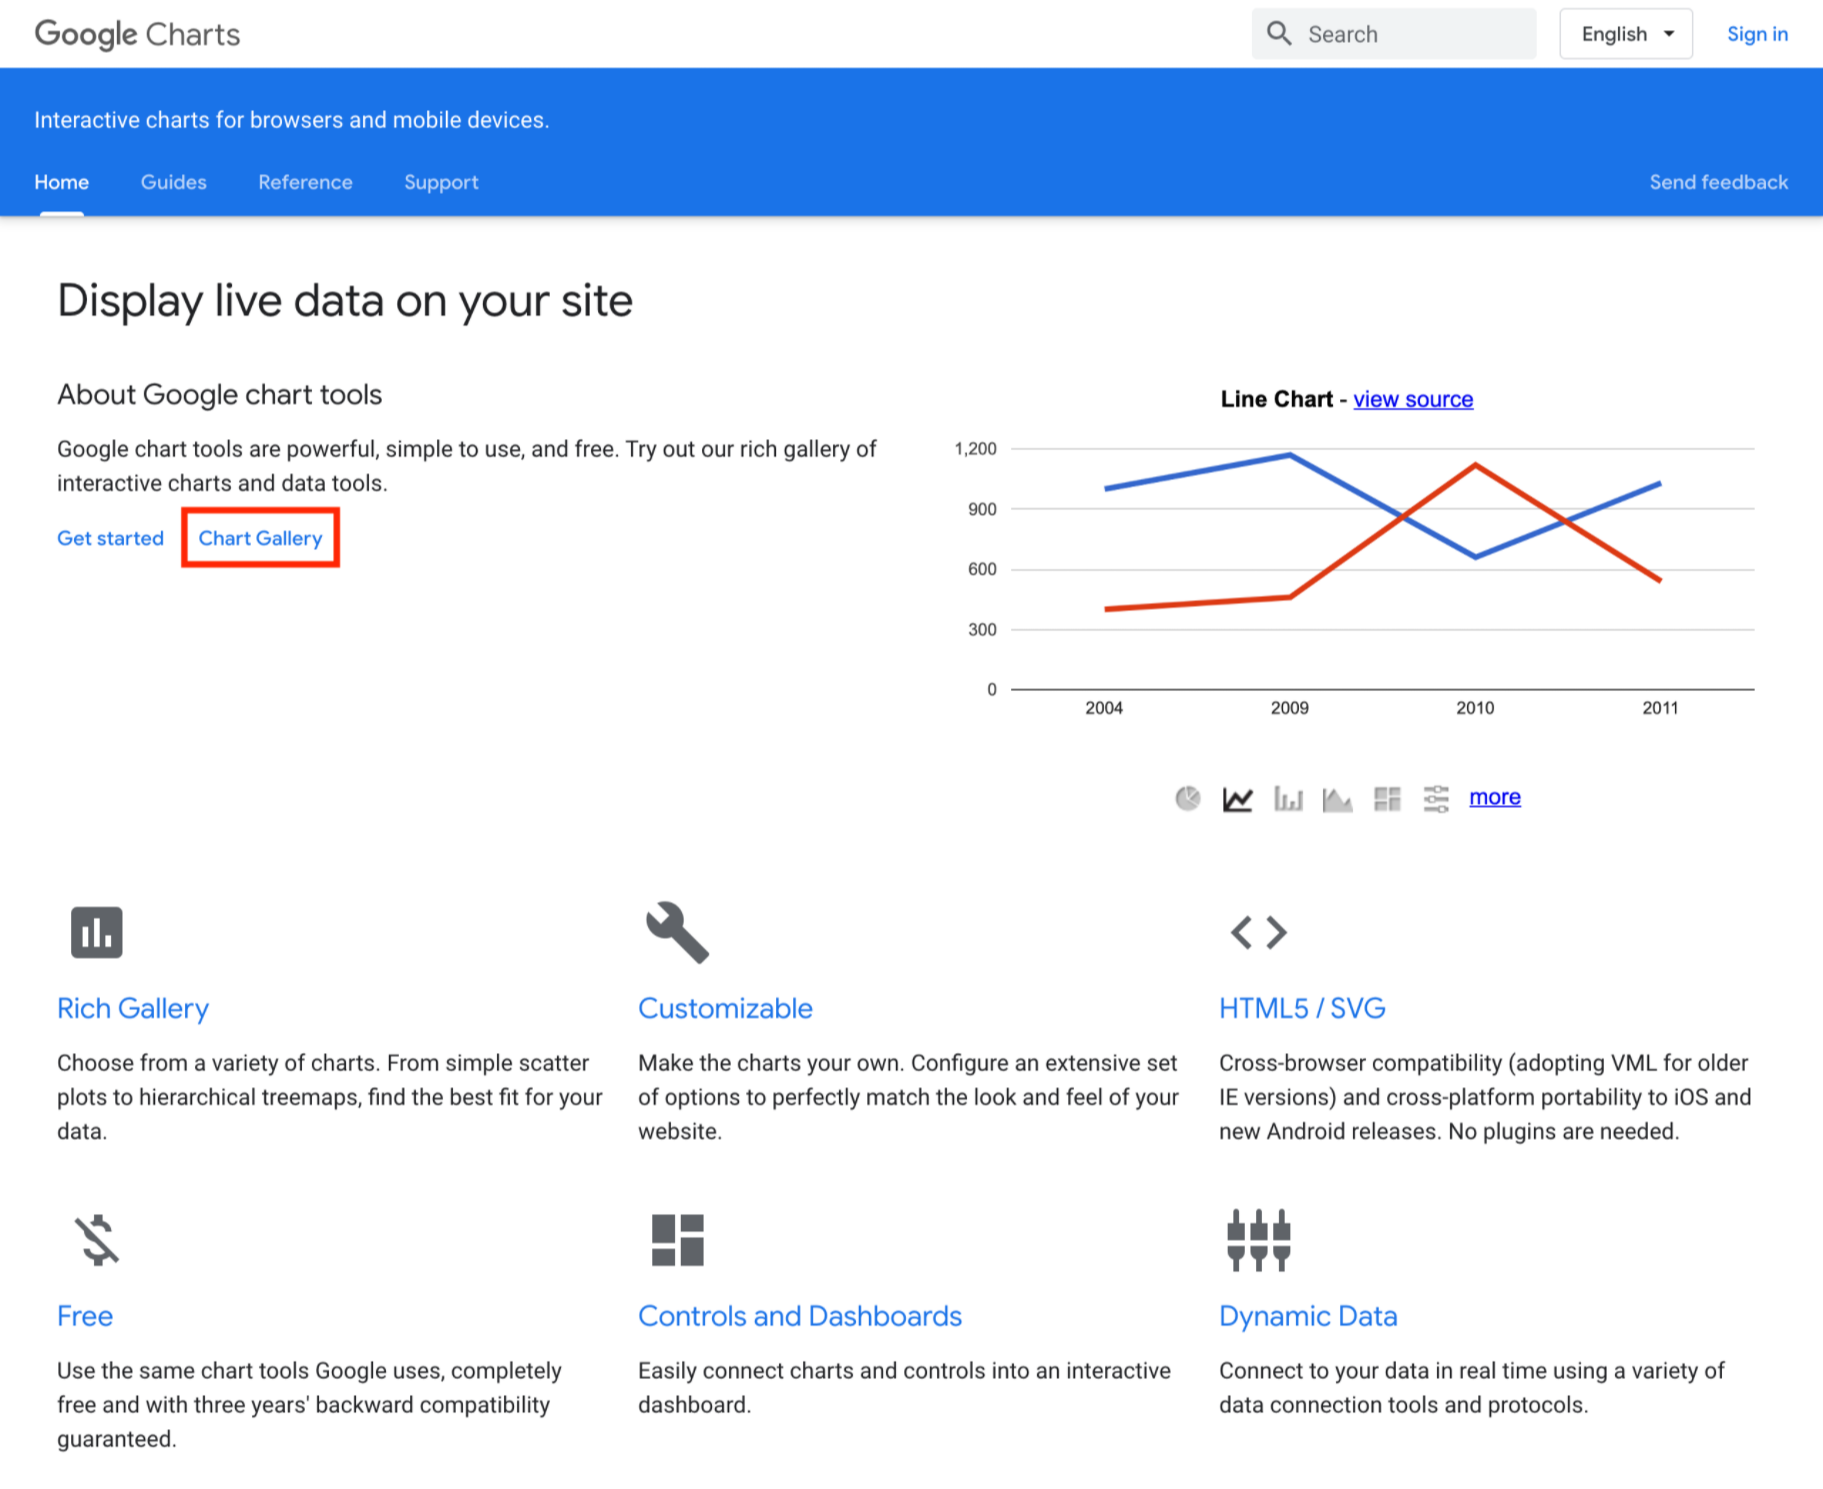Click the view source link
This screenshot has height=1489, width=1823.
[1413, 399]
